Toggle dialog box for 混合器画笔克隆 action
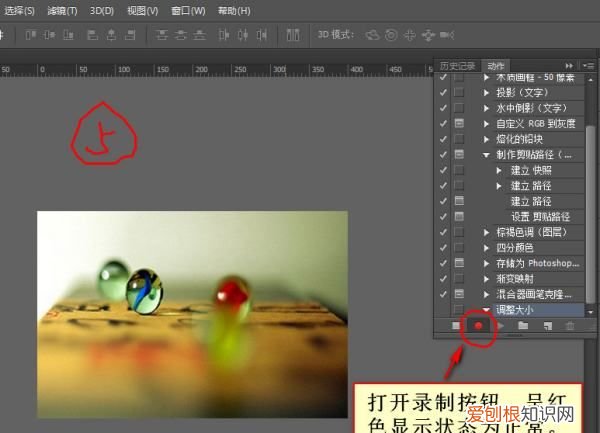This screenshot has width=600, height=433. point(459,294)
